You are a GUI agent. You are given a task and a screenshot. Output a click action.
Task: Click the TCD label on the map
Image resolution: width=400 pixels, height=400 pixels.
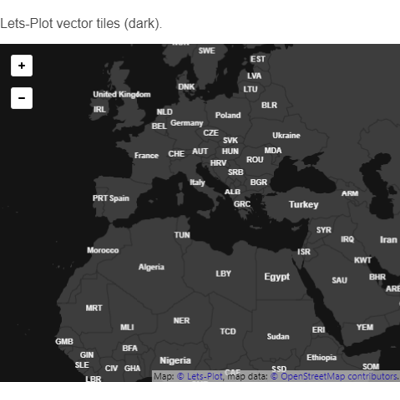click(x=228, y=331)
